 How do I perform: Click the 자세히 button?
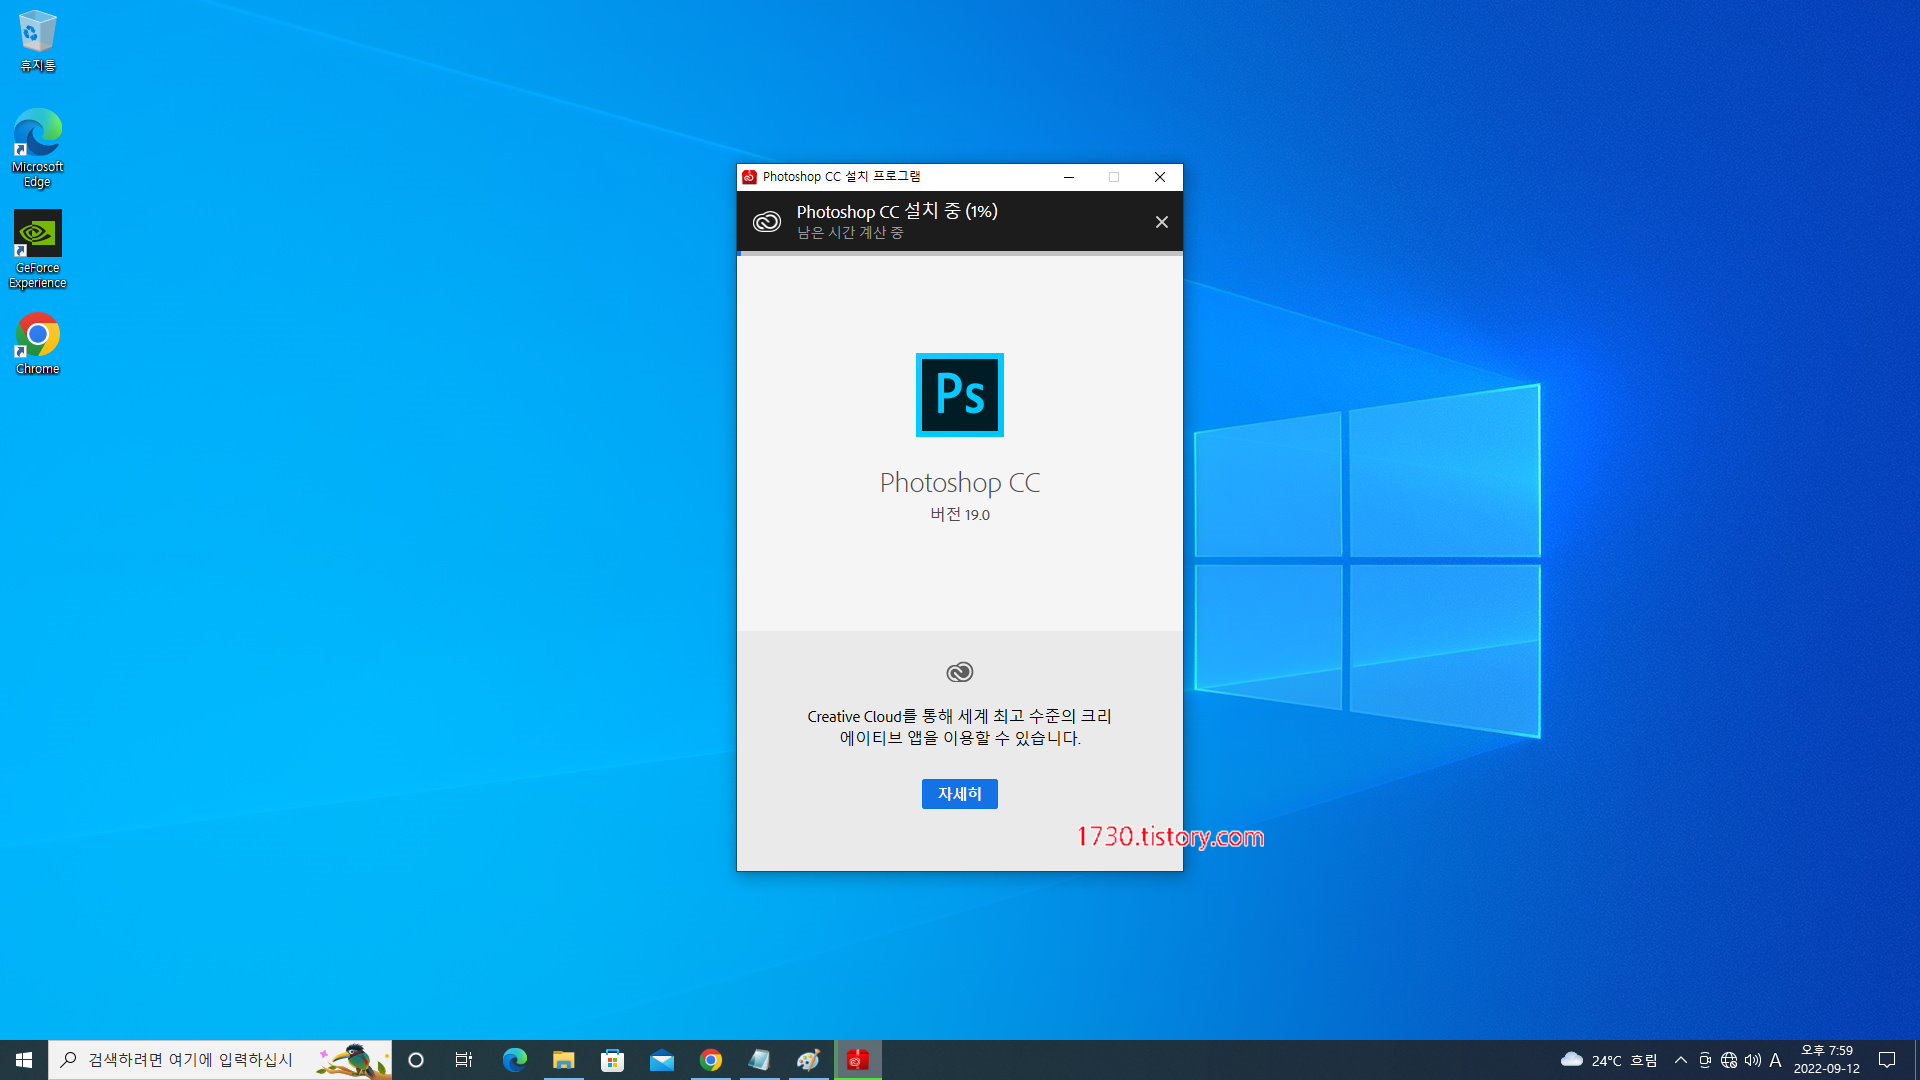point(959,794)
